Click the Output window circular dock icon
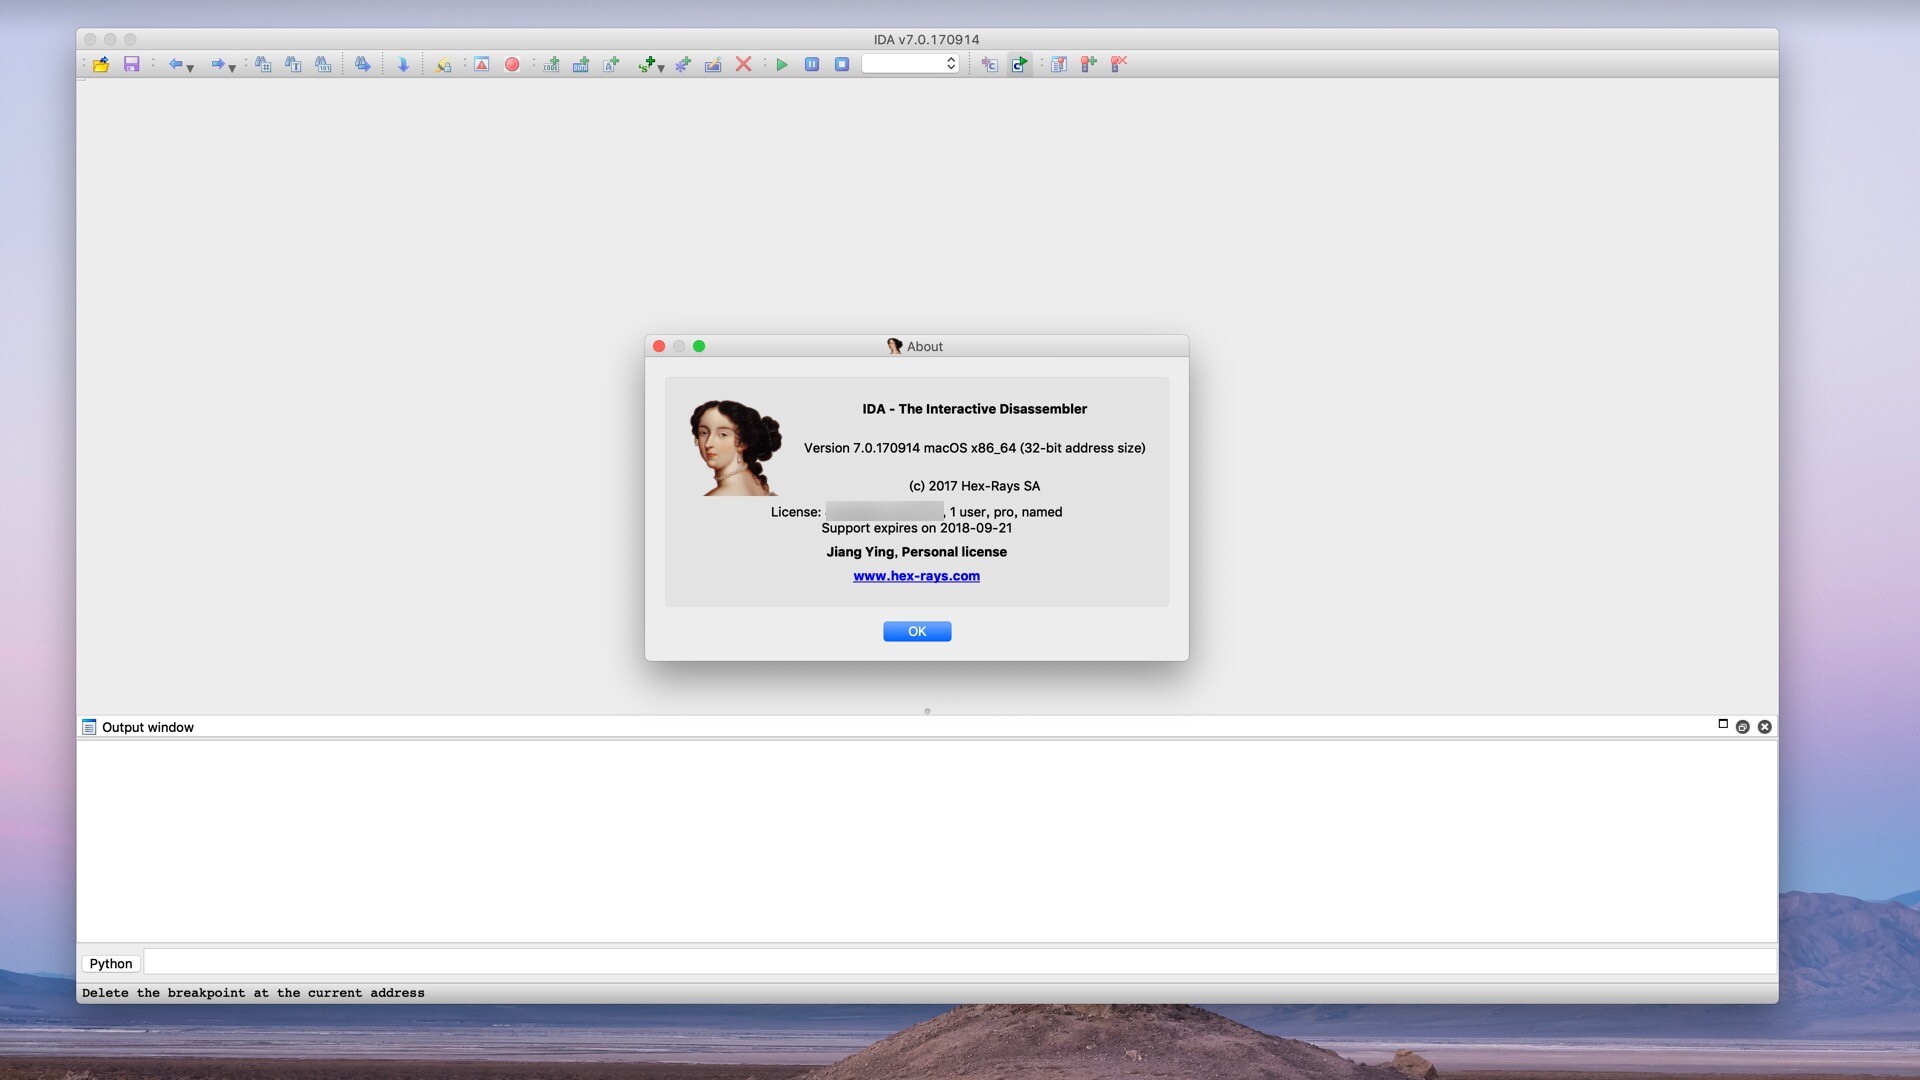The height and width of the screenshot is (1080, 1920). (1743, 727)
